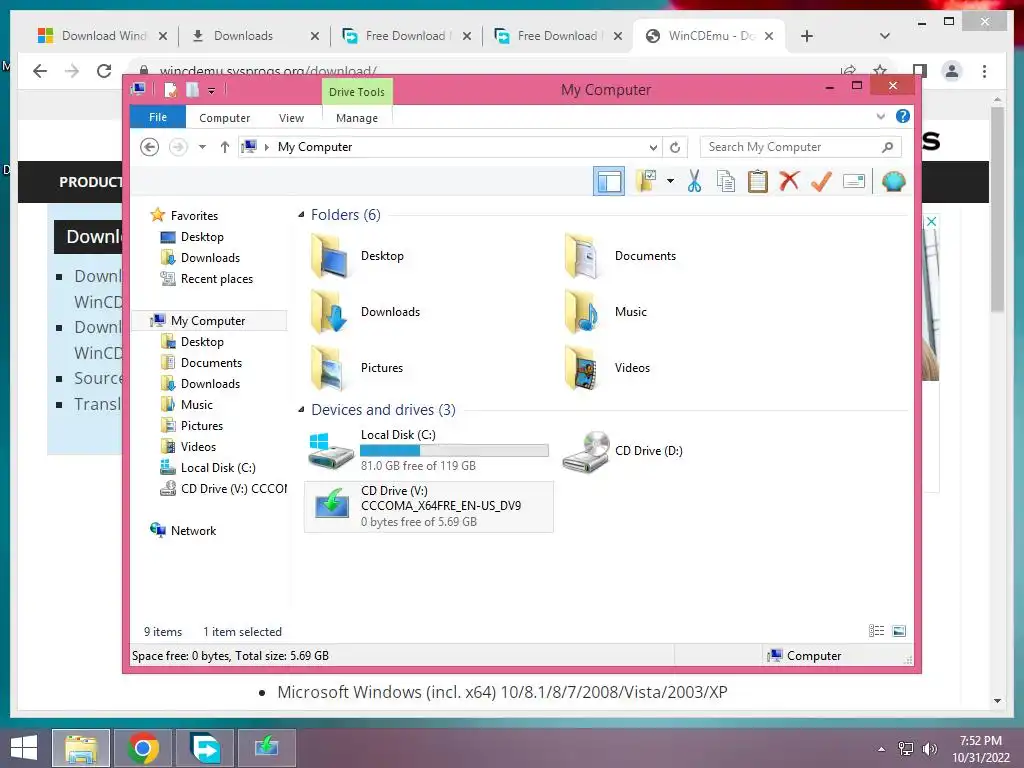Screen dimensions: 1024x768
Task: Go up one folder level
Action: pos(225,147)
